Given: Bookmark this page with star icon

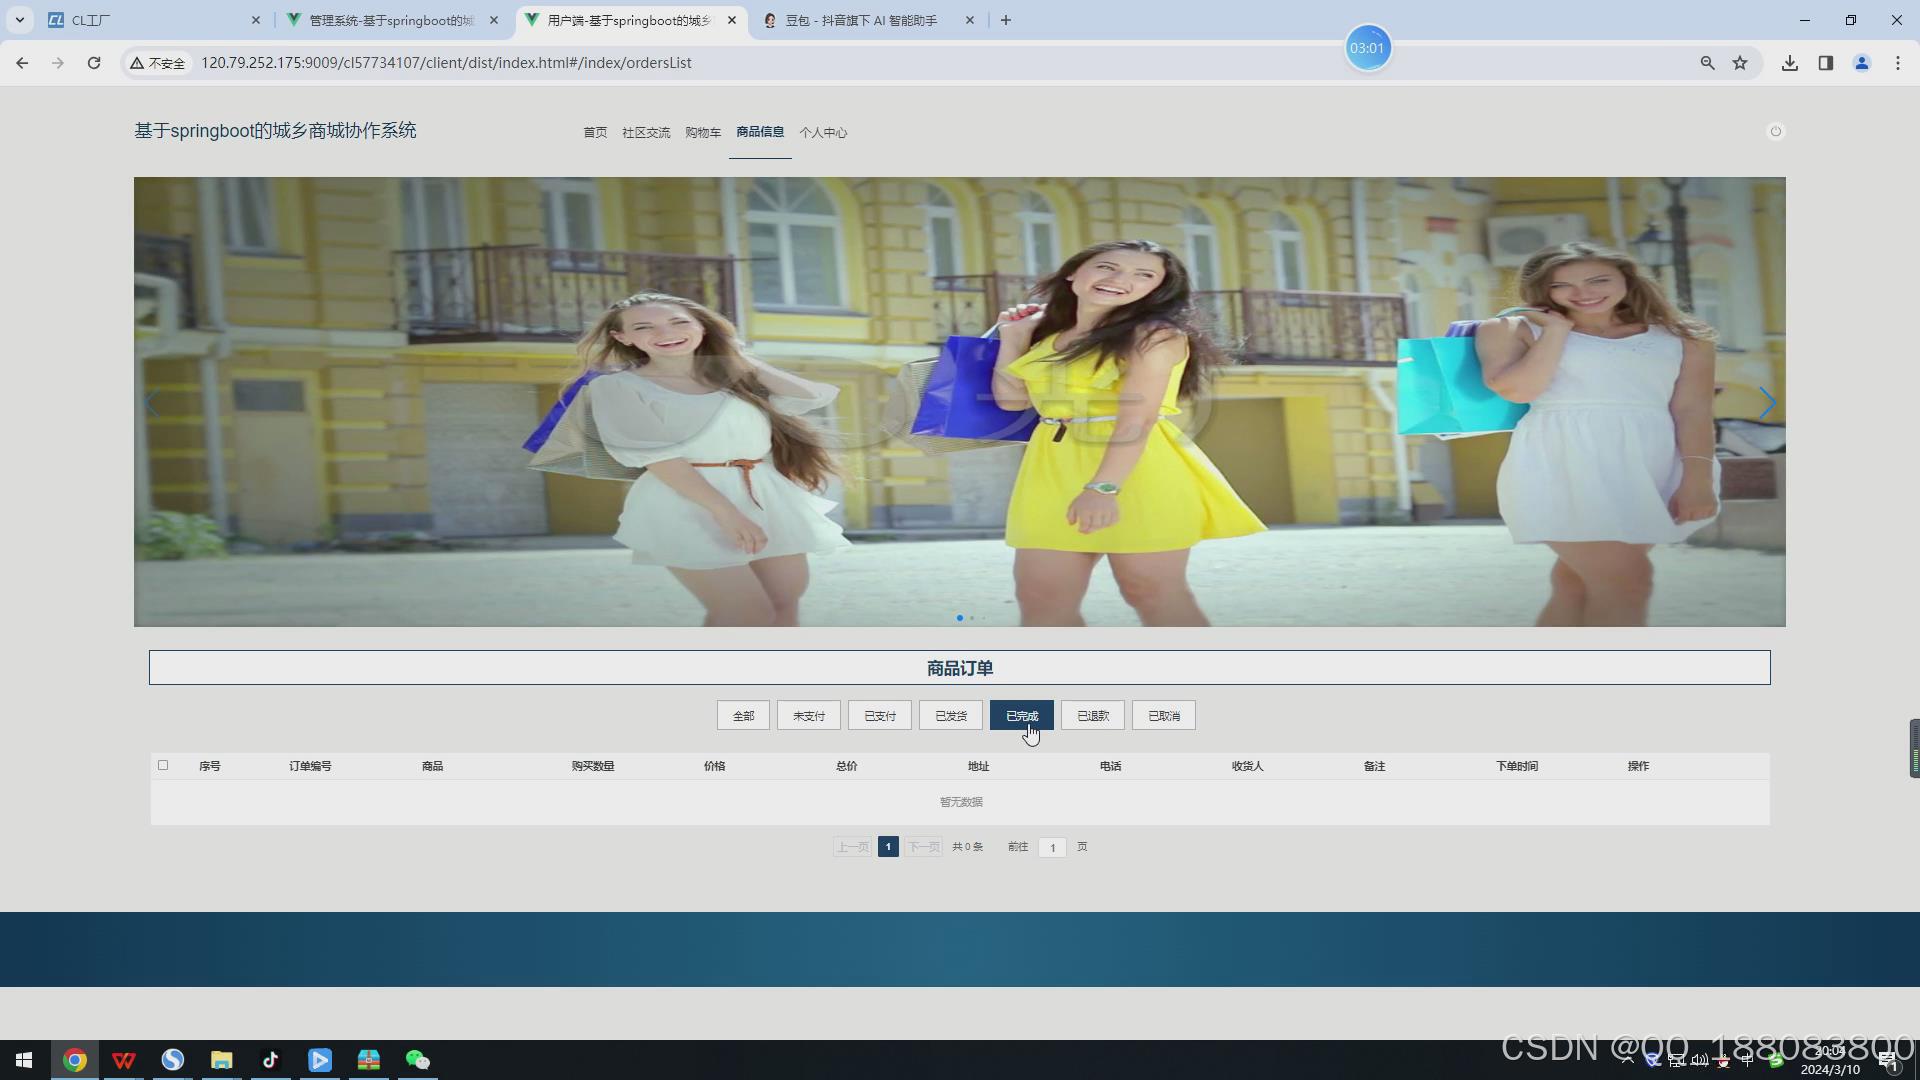Looking at the screenshot, I should coord(1740,63).
